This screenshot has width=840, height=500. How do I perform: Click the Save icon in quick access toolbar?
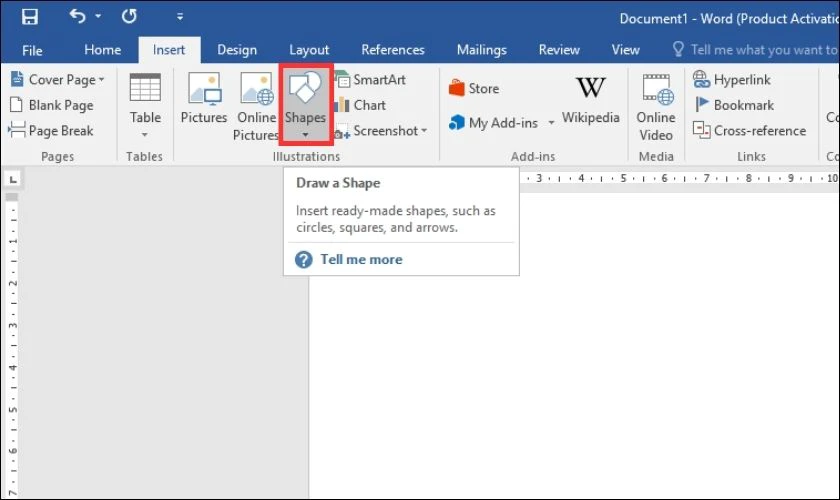29,17
